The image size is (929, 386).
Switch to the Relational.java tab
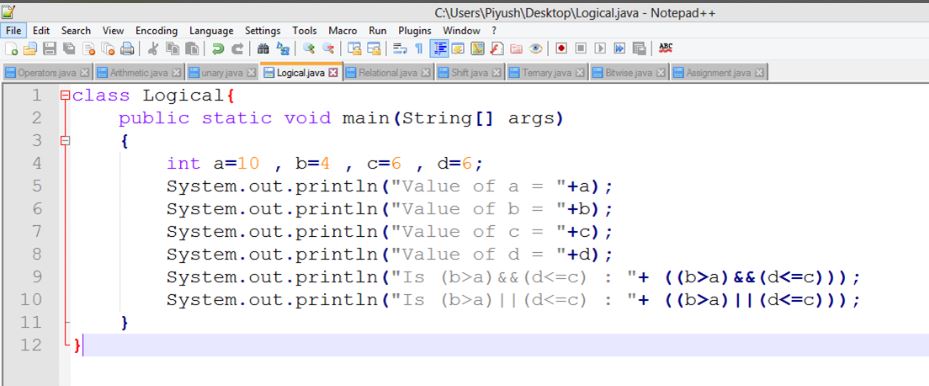(389, 73)
